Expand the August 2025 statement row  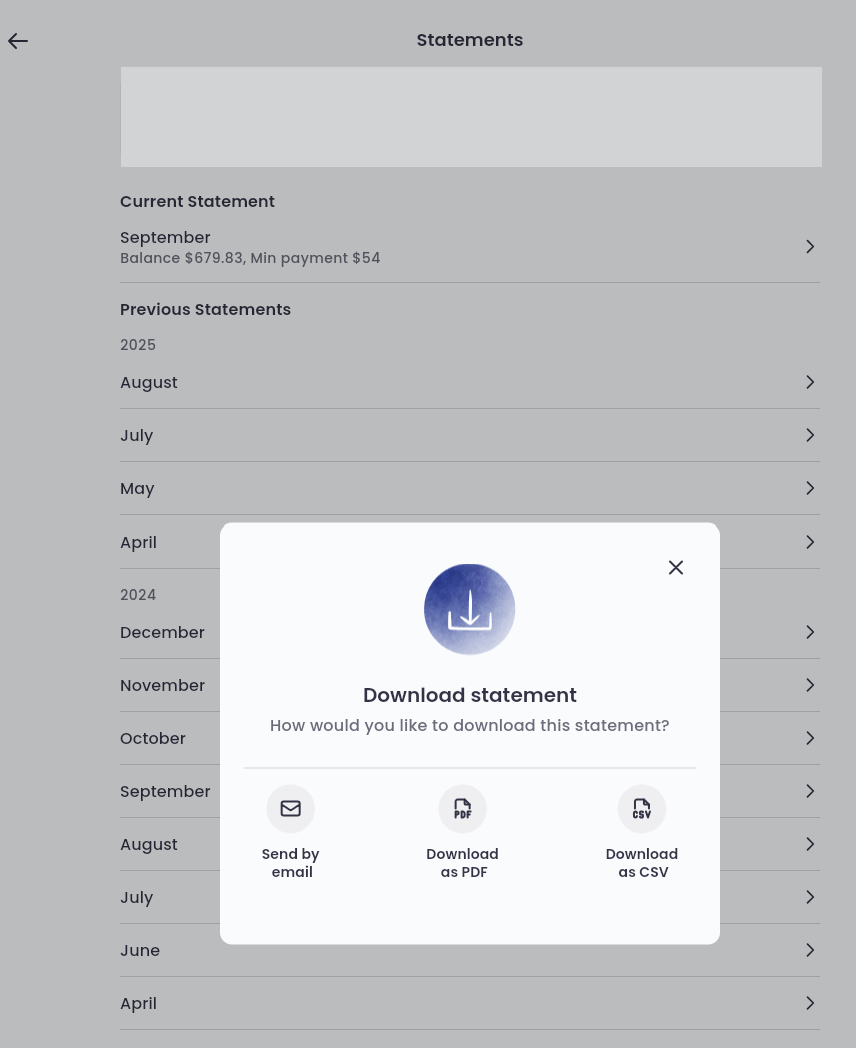point(469,382)
